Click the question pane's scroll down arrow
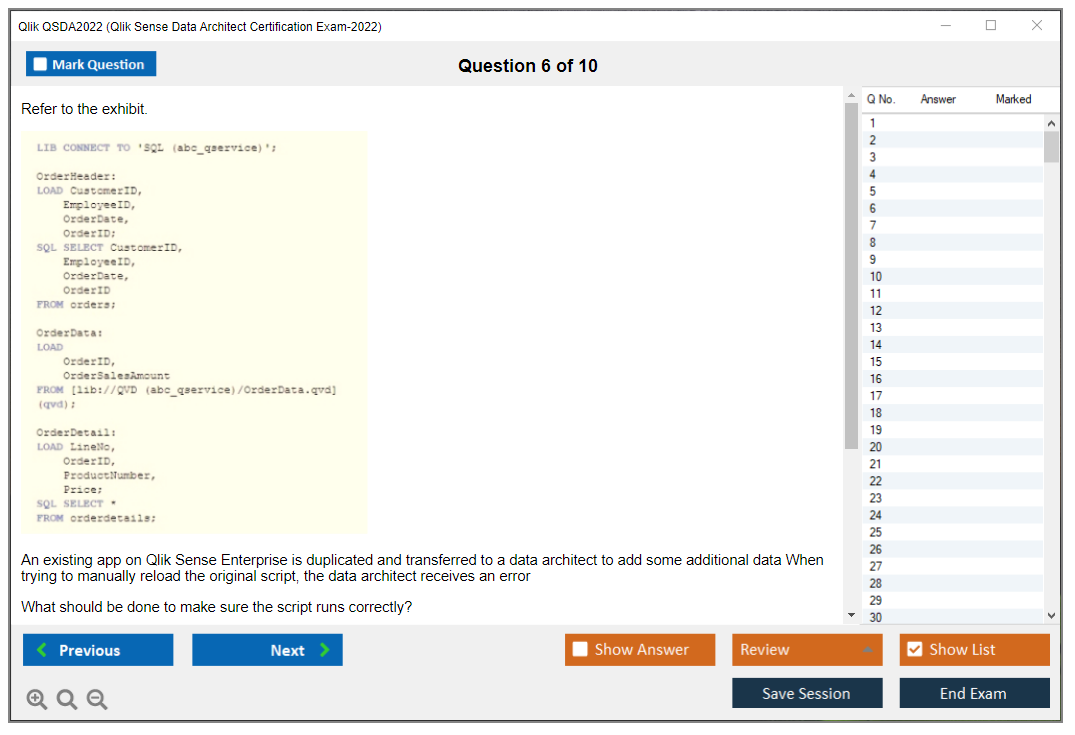This screenshot has width=1075, height=735. [851, 615]
